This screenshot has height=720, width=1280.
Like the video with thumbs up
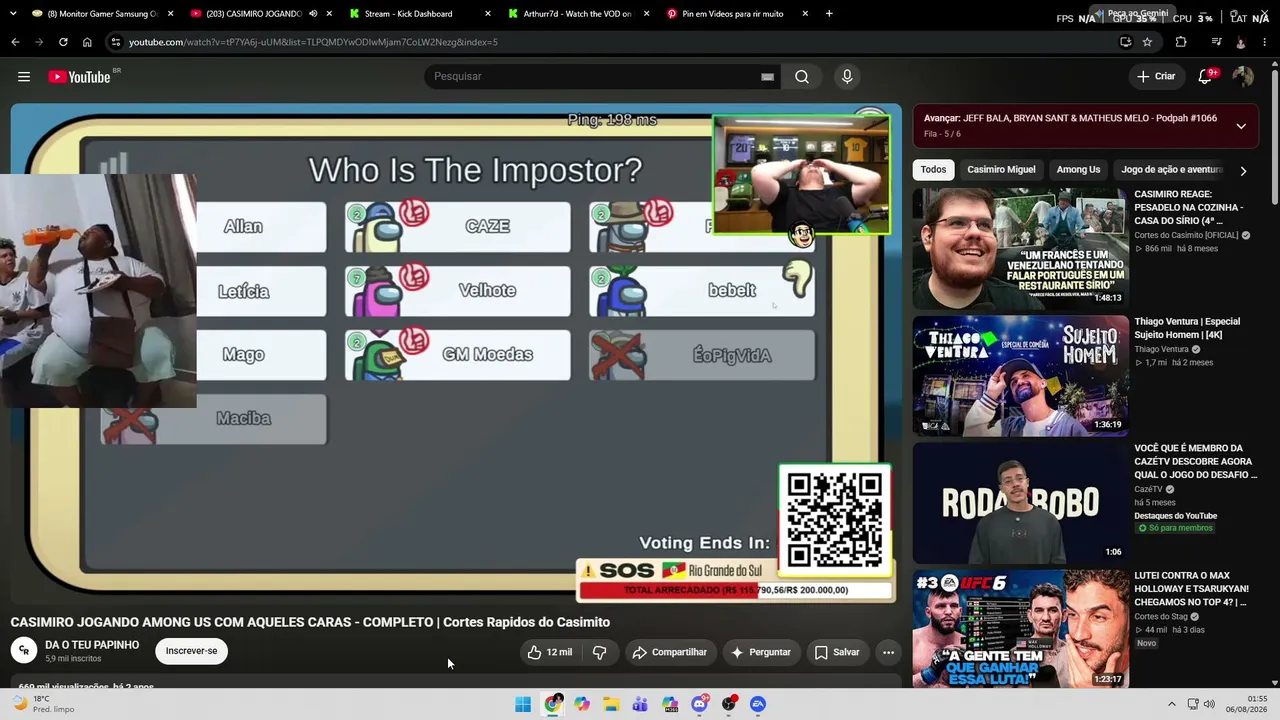(549, 652)
